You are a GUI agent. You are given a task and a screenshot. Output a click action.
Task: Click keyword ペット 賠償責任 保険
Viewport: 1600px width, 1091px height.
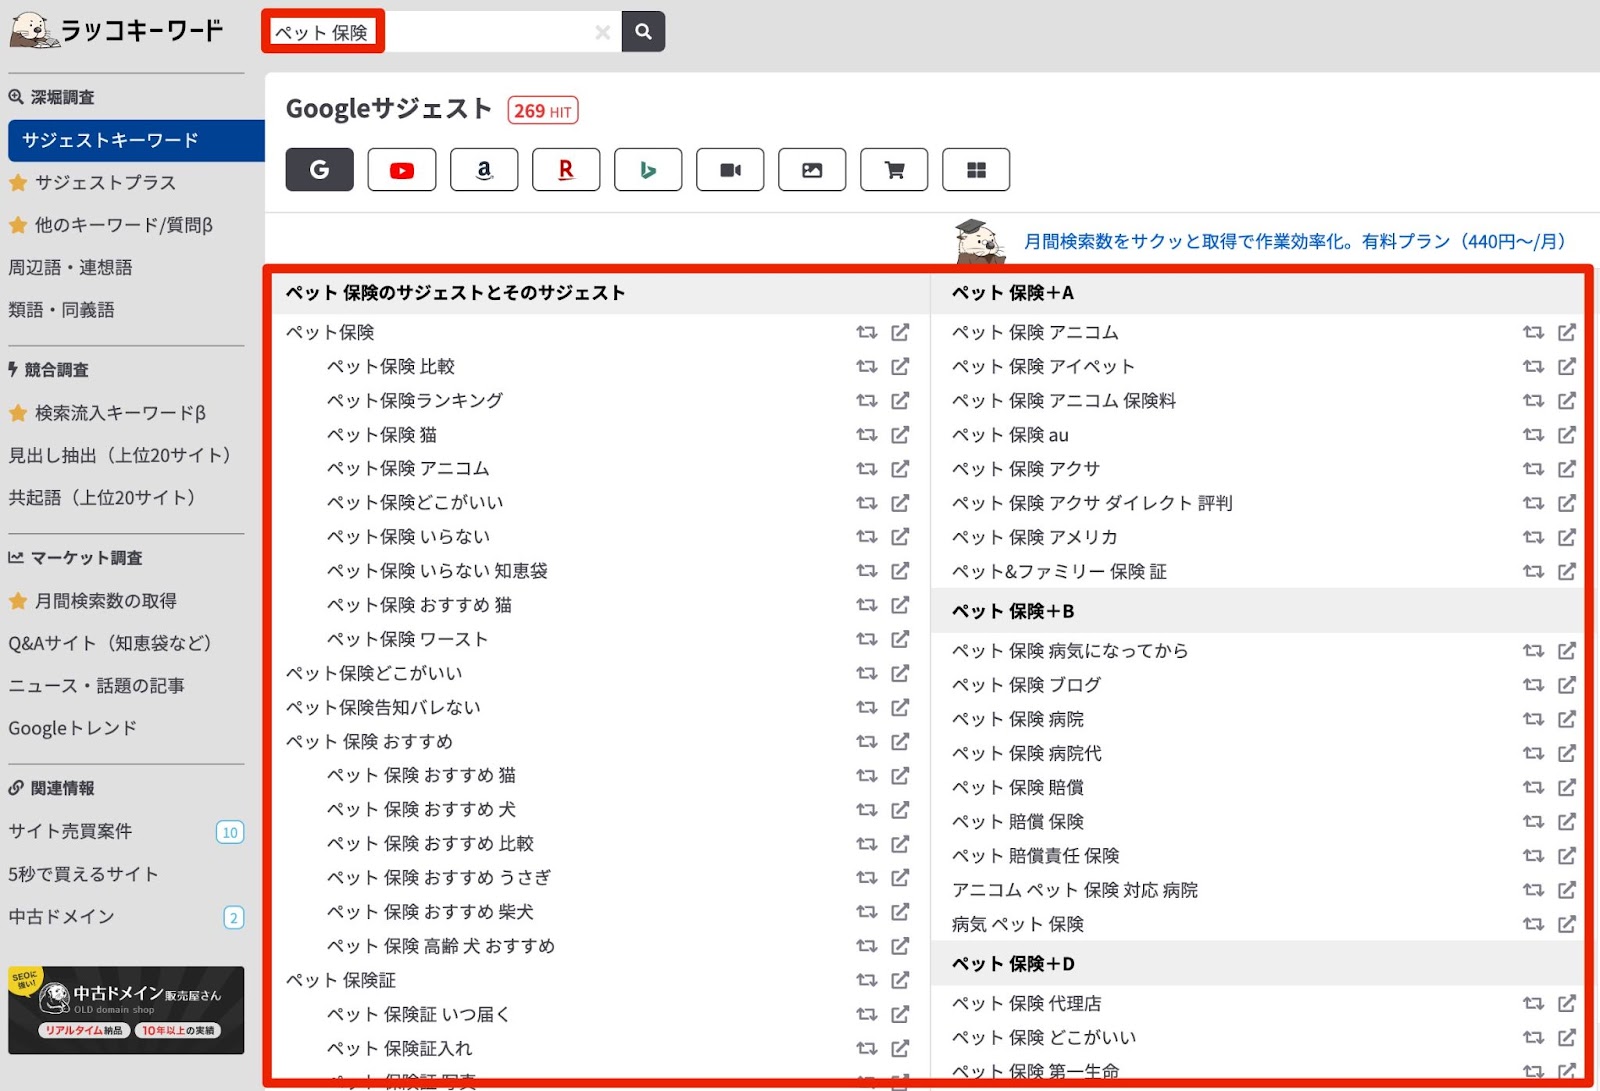(1035, 856)
